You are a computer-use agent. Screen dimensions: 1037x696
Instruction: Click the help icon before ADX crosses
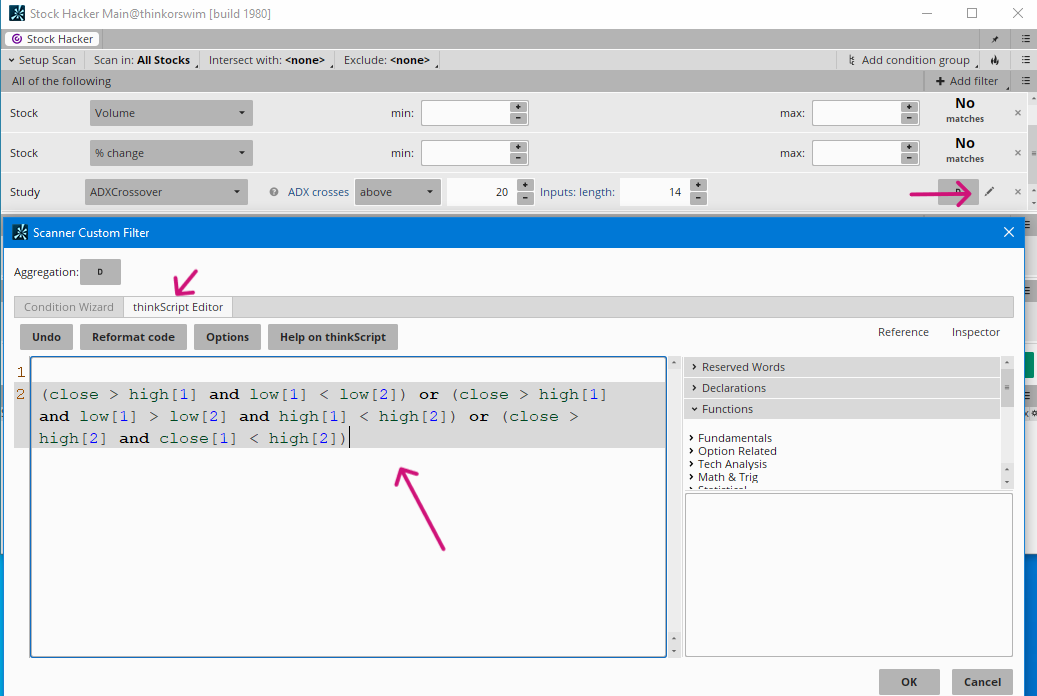pyautogui.click(x=274, y=192)
